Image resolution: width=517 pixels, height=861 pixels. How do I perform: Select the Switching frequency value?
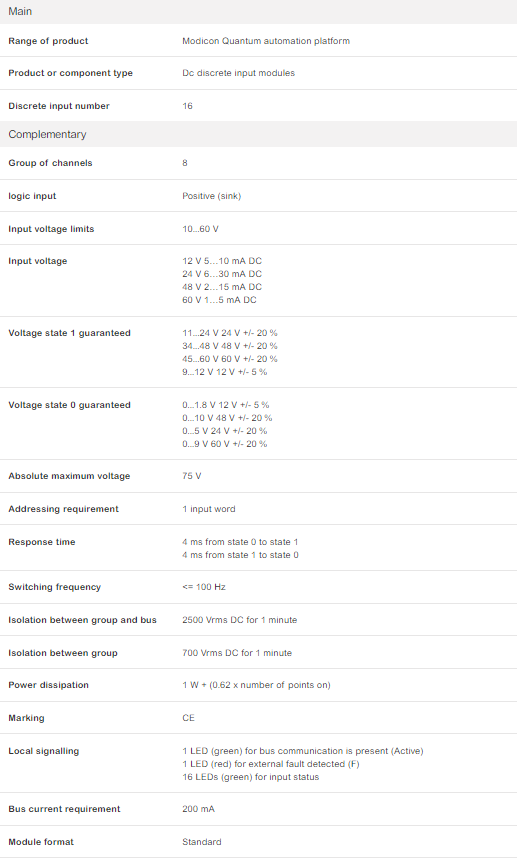(x=204, y=587)
